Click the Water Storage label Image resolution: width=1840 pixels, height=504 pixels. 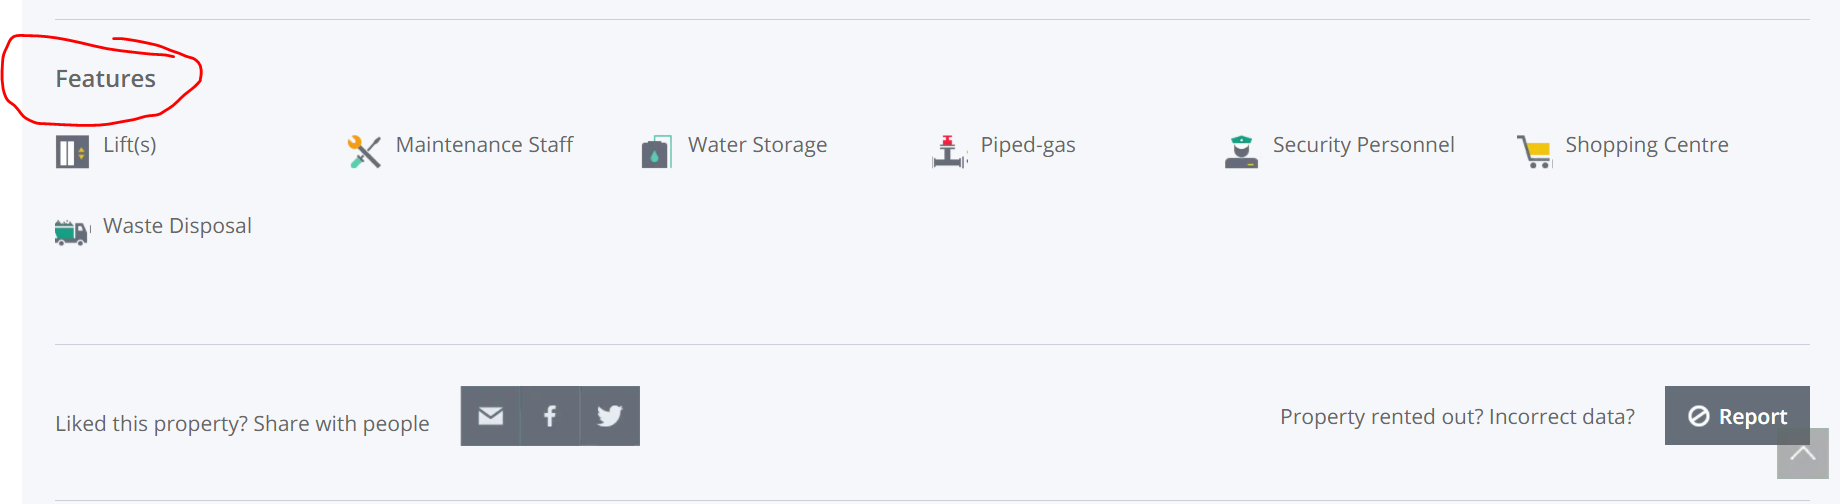click(758, 145)
